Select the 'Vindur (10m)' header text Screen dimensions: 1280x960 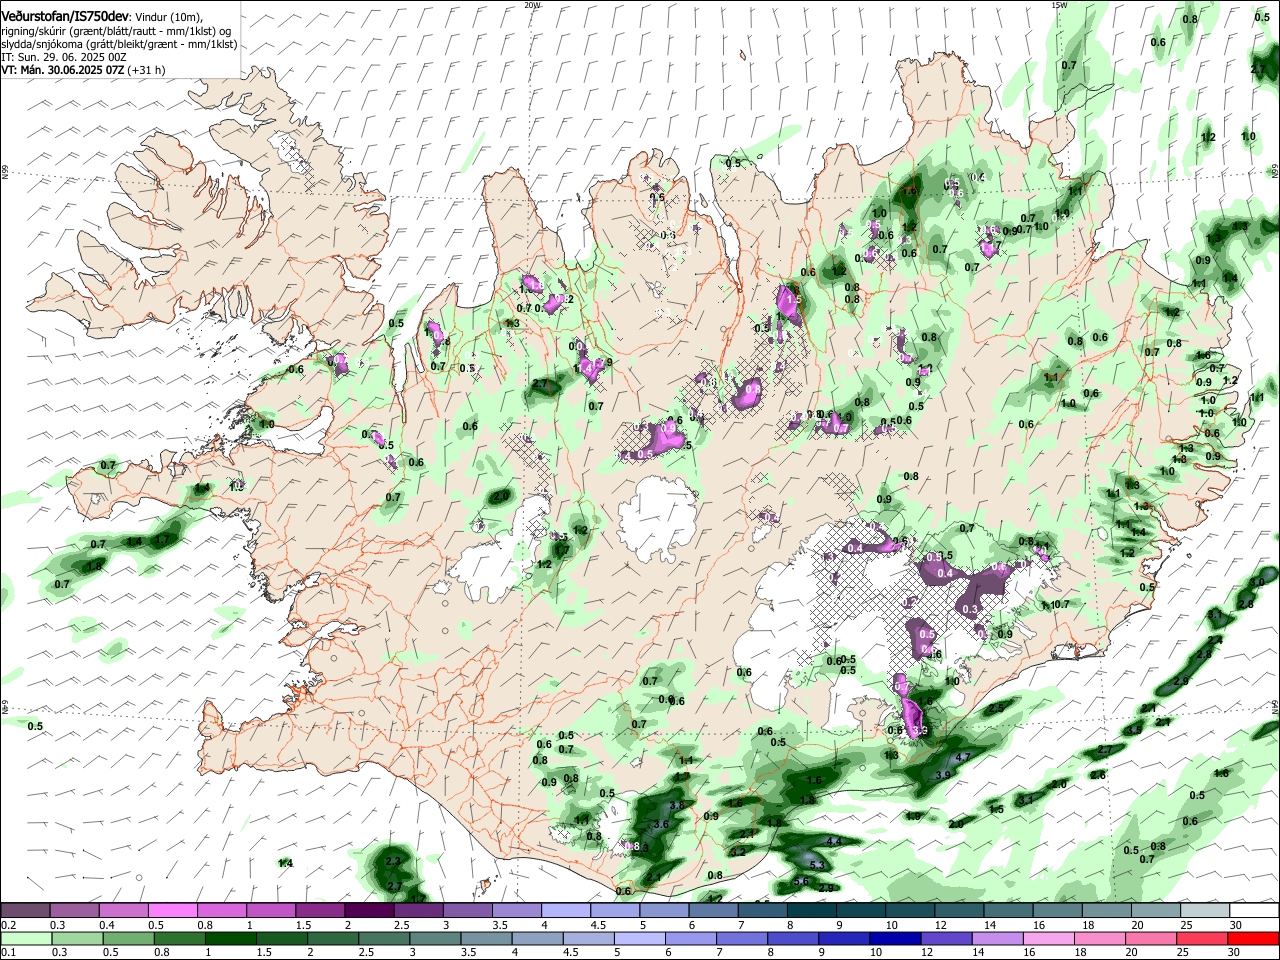point(166,17)
